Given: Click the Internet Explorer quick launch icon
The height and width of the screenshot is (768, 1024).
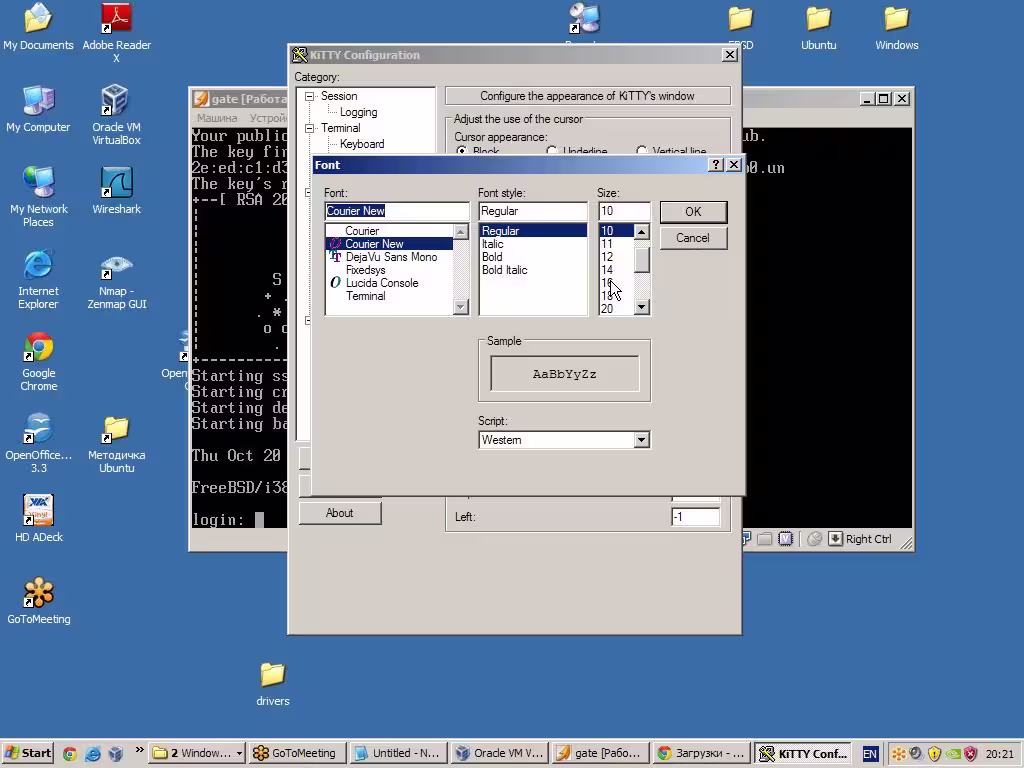Looking at the screenshot, I should pos(93,754).
